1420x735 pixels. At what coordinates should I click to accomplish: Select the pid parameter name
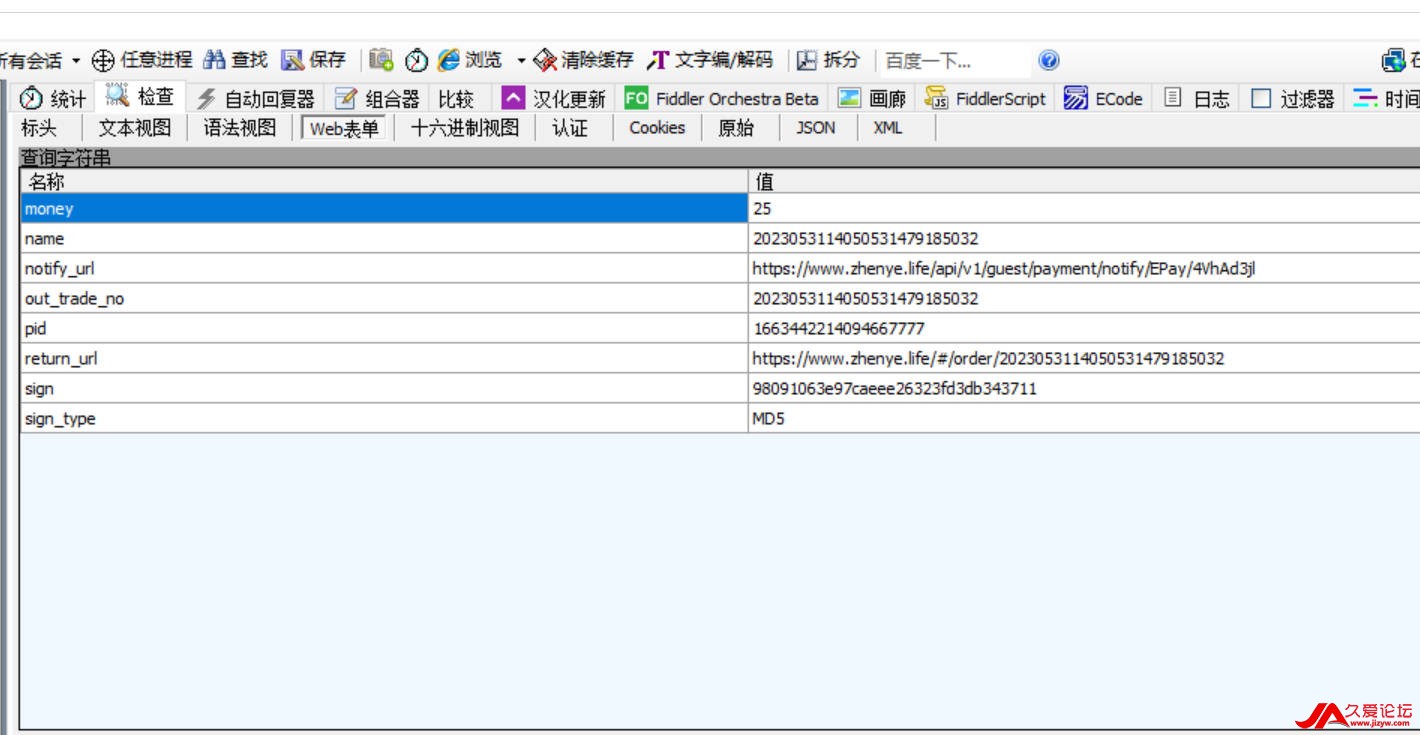pos(384,328)
